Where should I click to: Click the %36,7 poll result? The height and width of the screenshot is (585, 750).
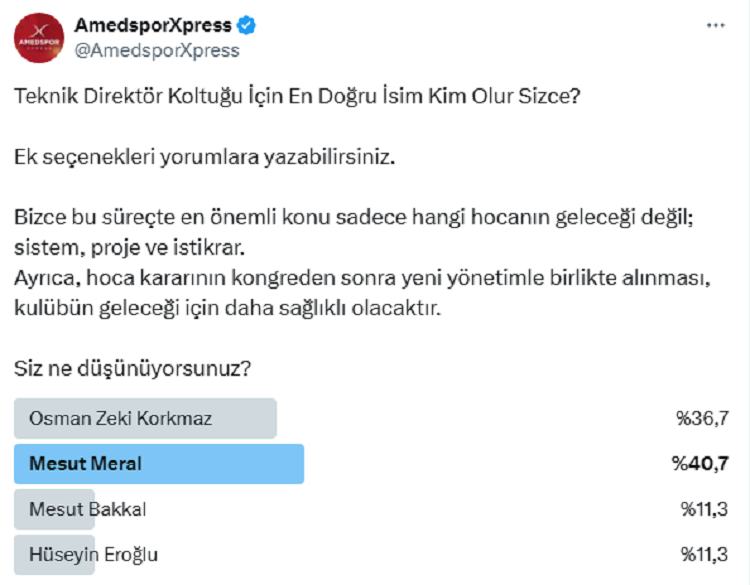coord(702,419)
